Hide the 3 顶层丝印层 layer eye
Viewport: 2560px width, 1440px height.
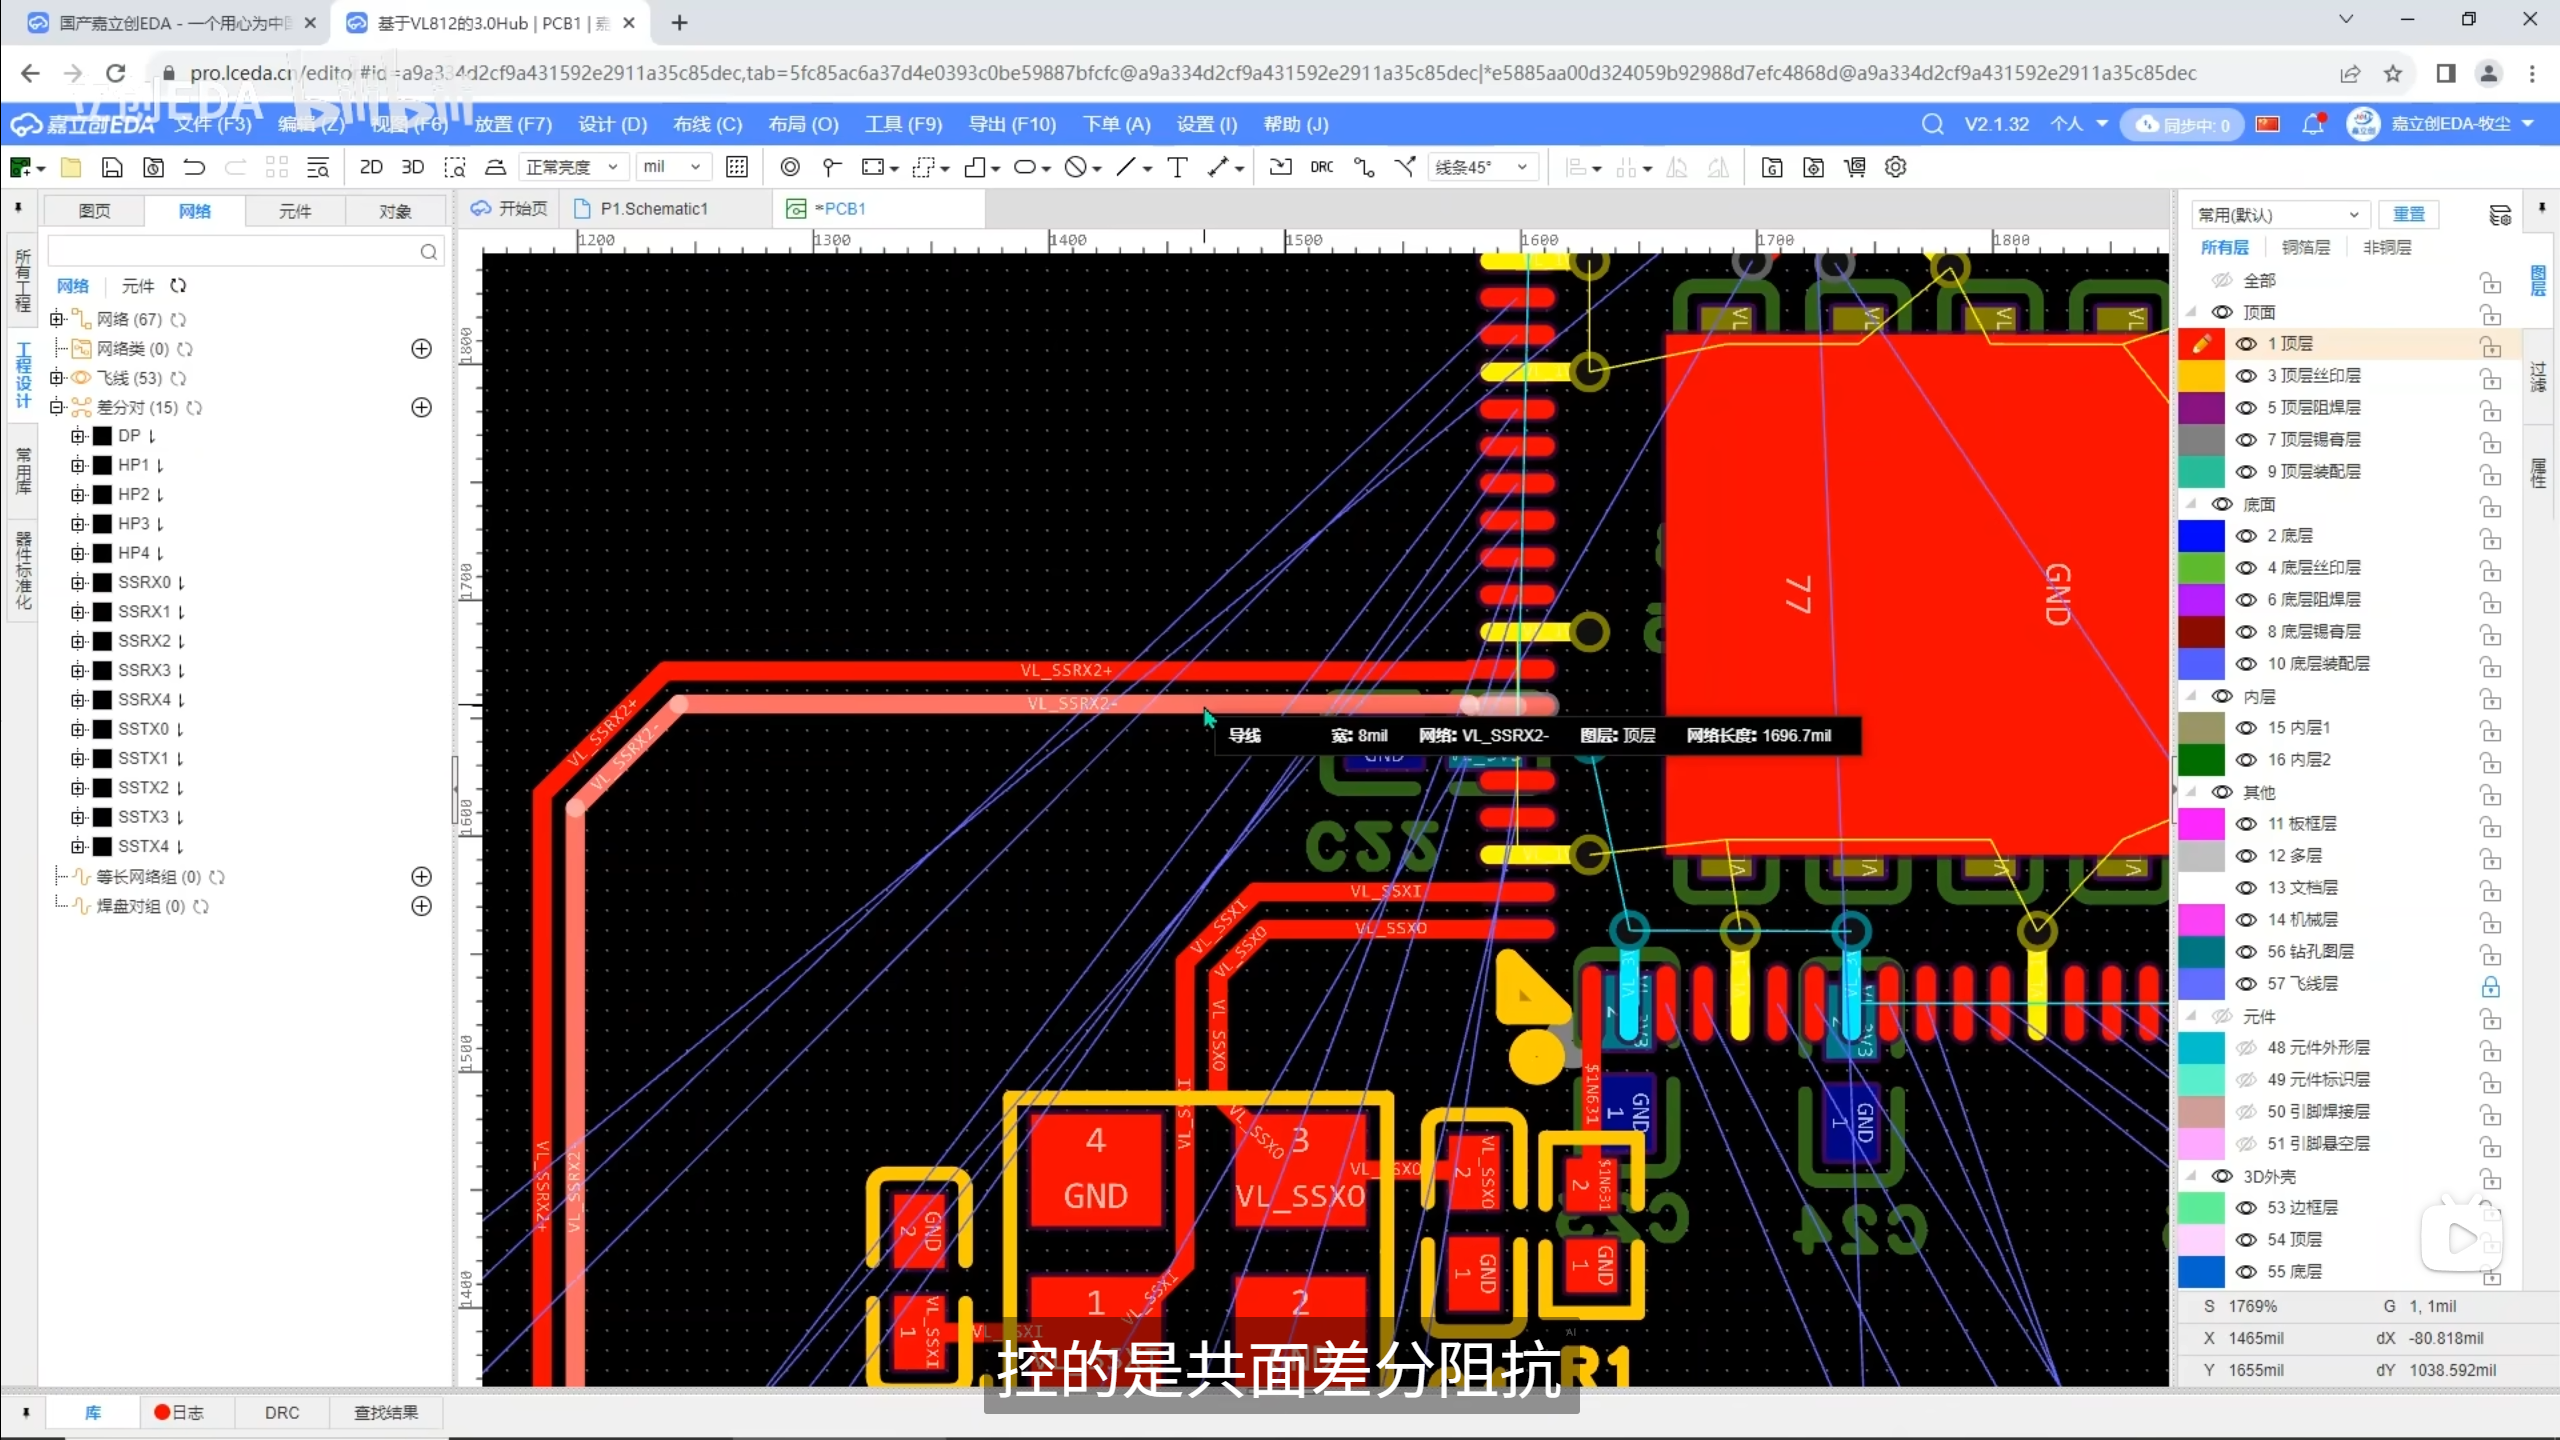pos(2246,376)
